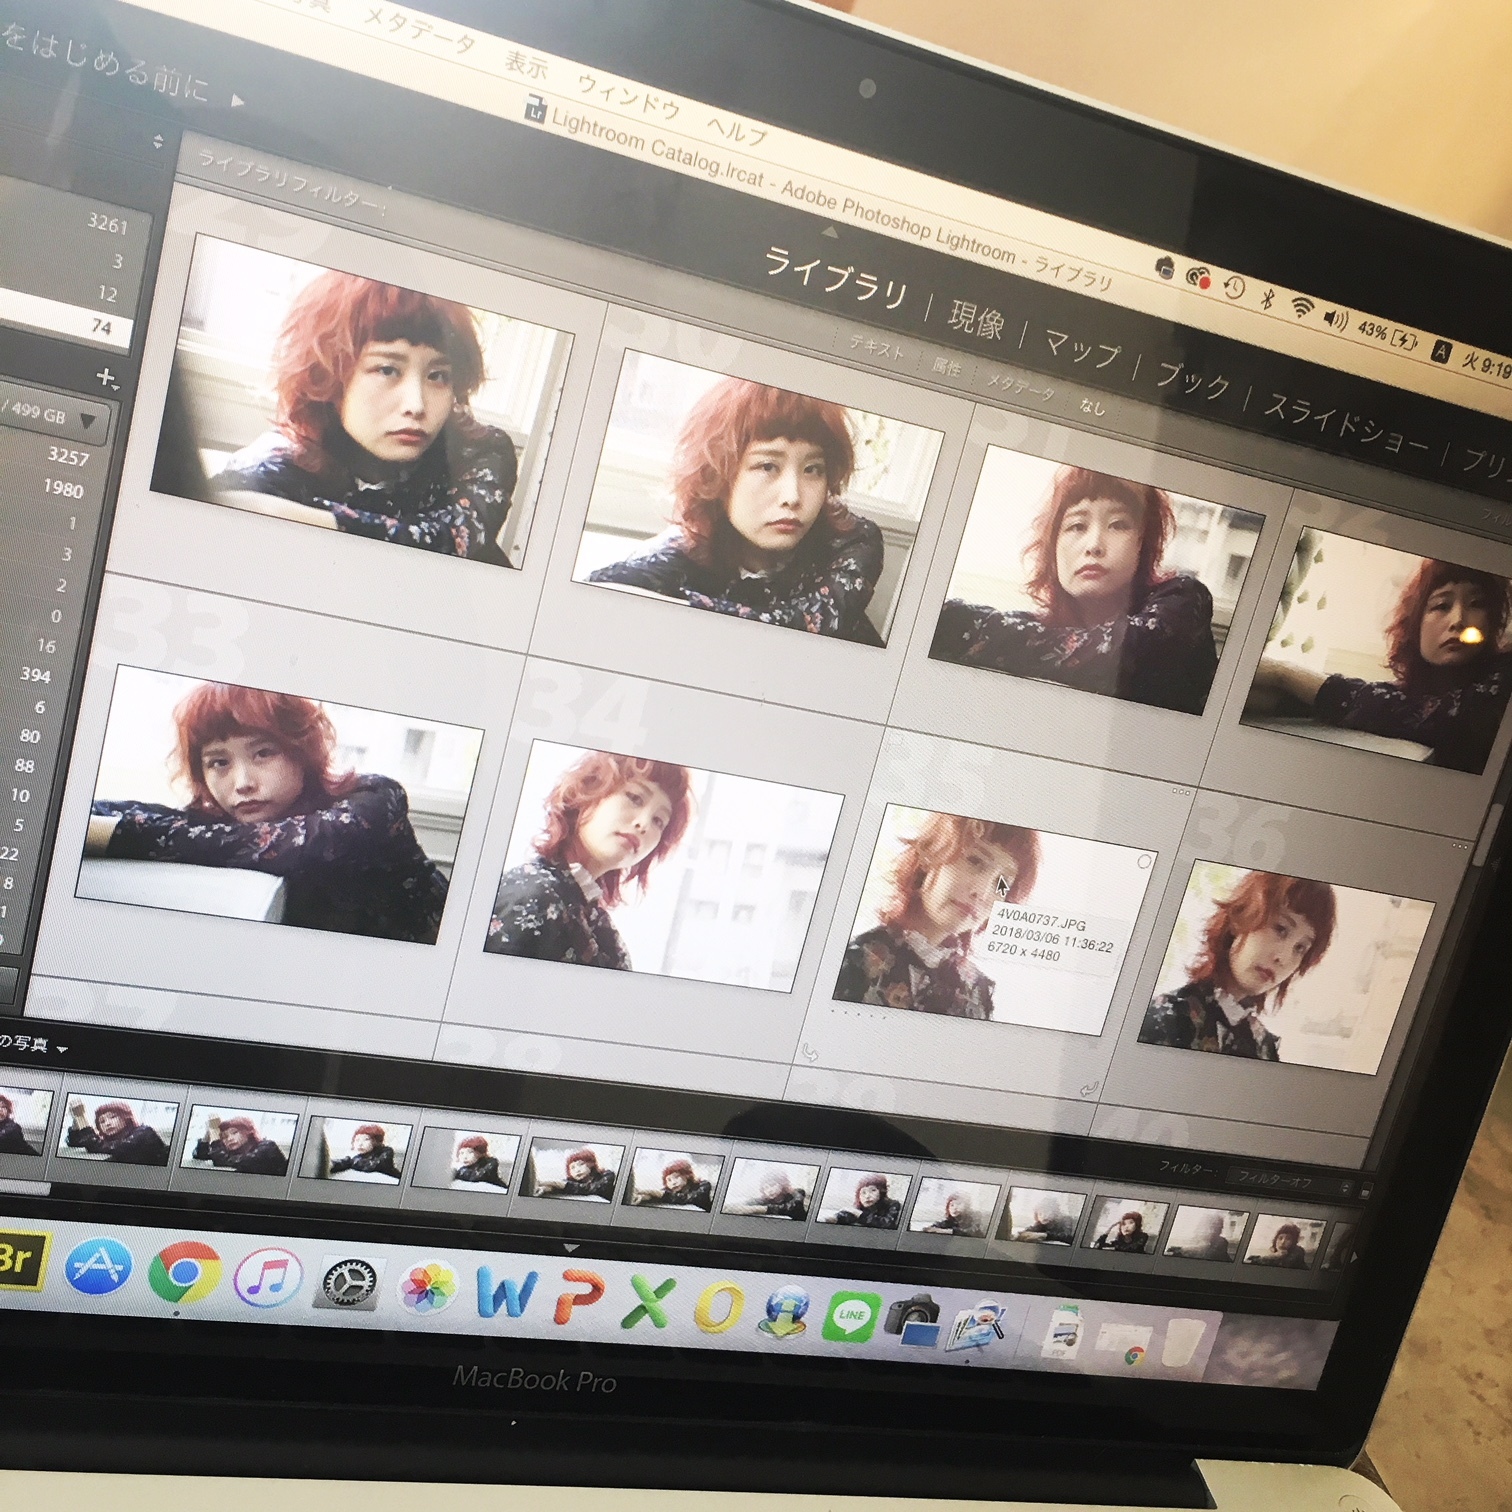Toggle quick collection circle on photo 4V0A0737
The height and width of the screenshot is (1512, 1512).
(1144, 861)
